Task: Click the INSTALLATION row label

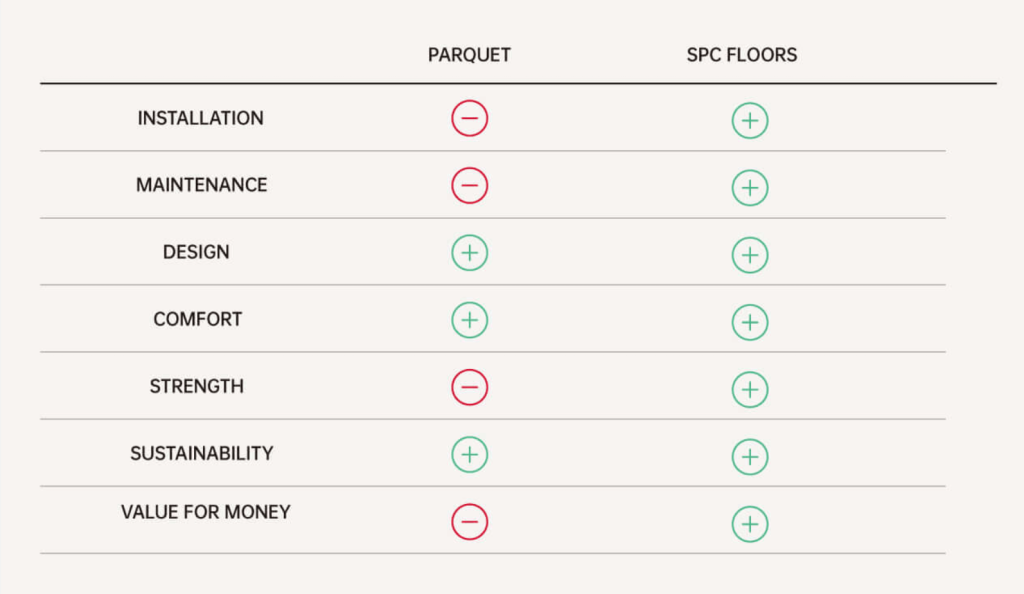Action: click(200, 118)
